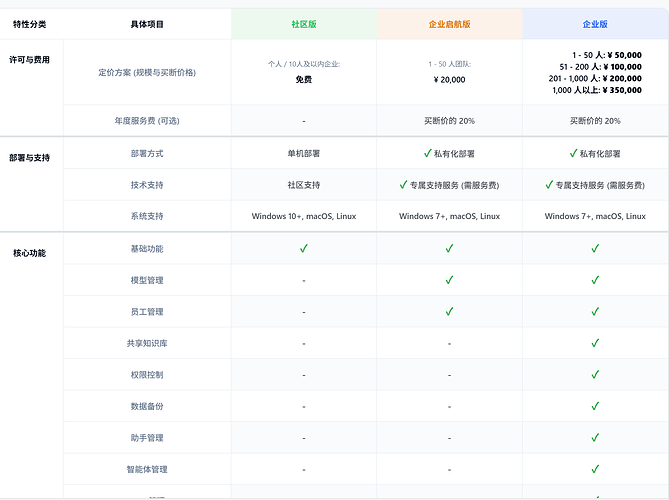The width and height of the screenshot is (669, 500).
Task: Select the 部署与支持 category label
Action: (x=29, y=158)
